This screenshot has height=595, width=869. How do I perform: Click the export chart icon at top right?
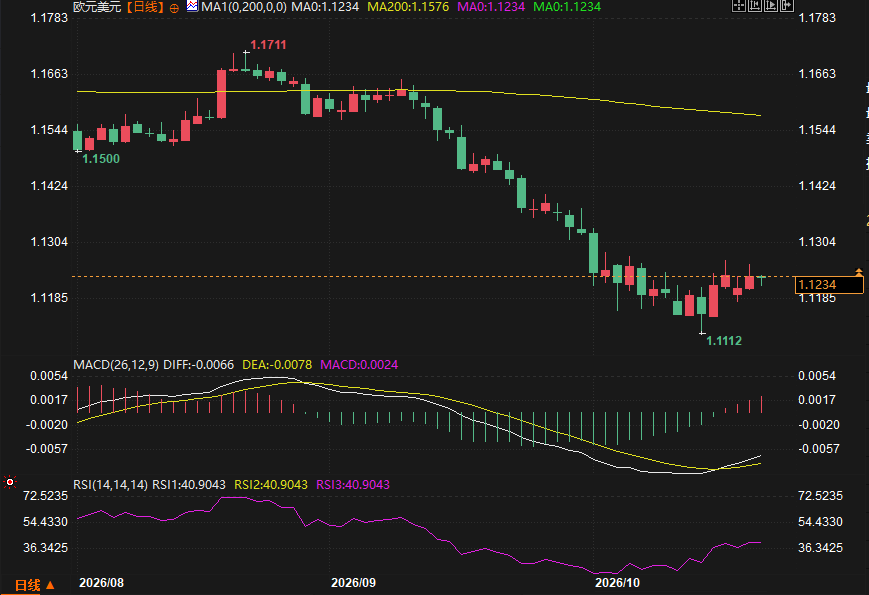787,6
